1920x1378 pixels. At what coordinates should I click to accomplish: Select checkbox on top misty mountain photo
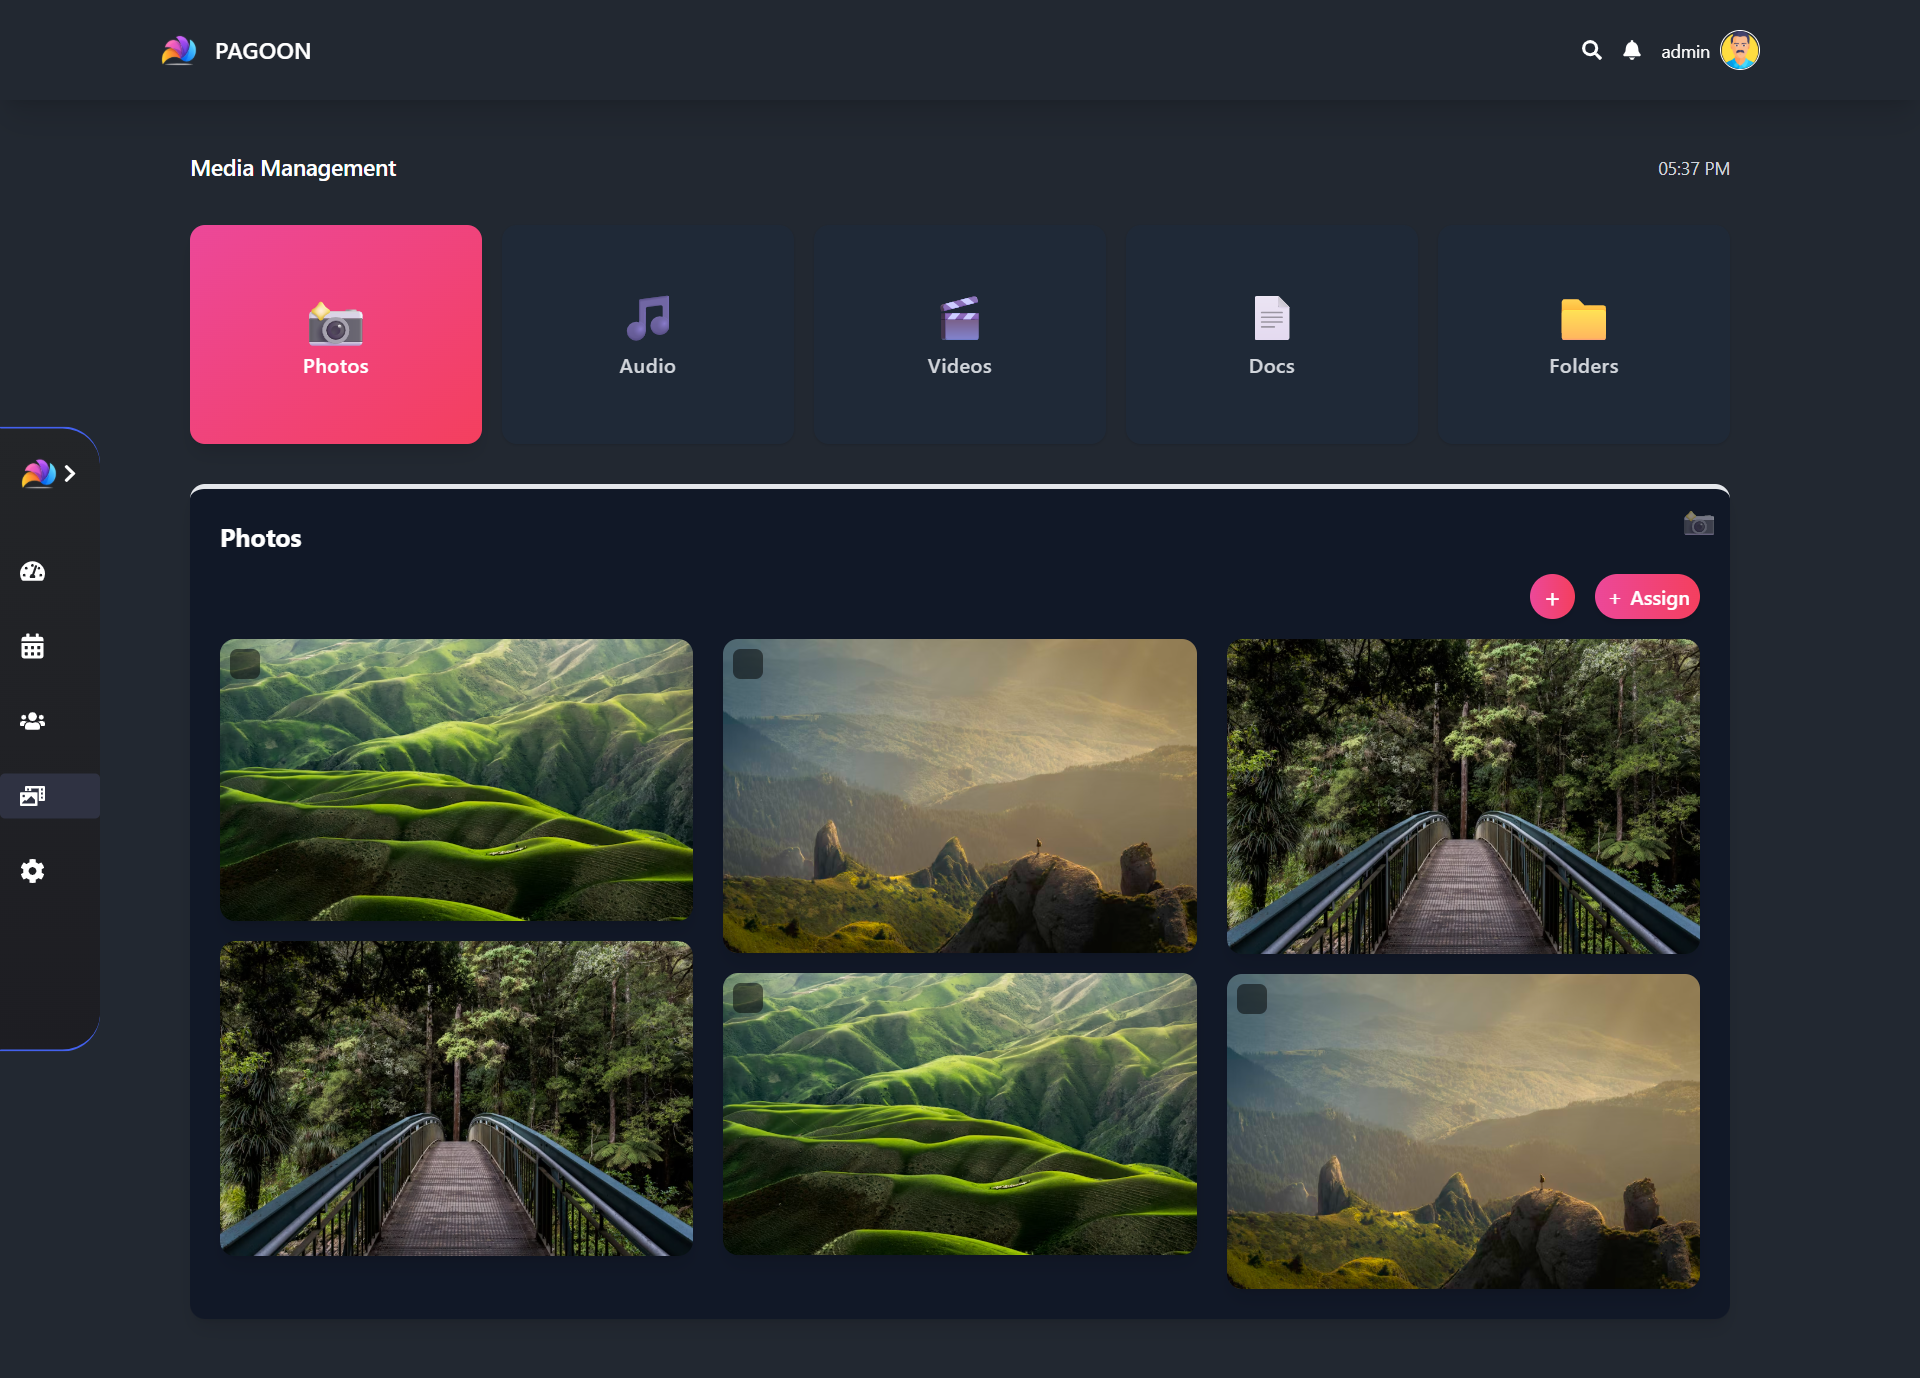748,664
